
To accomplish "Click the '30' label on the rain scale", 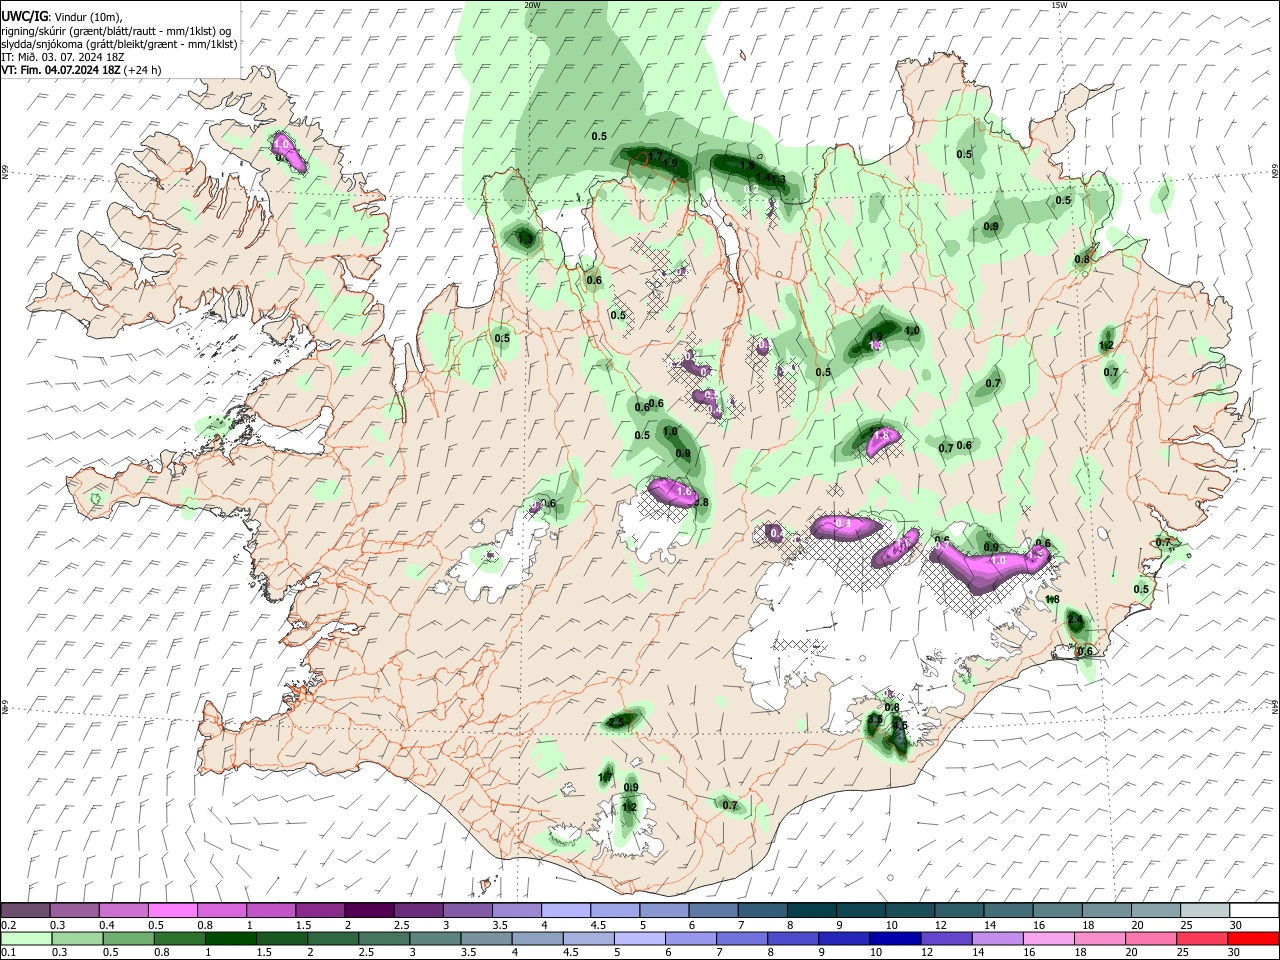I will point(1236,952).
